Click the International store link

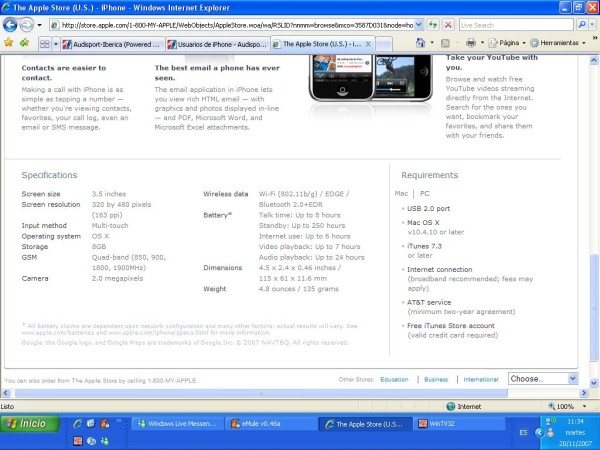[x=481, y=380]
